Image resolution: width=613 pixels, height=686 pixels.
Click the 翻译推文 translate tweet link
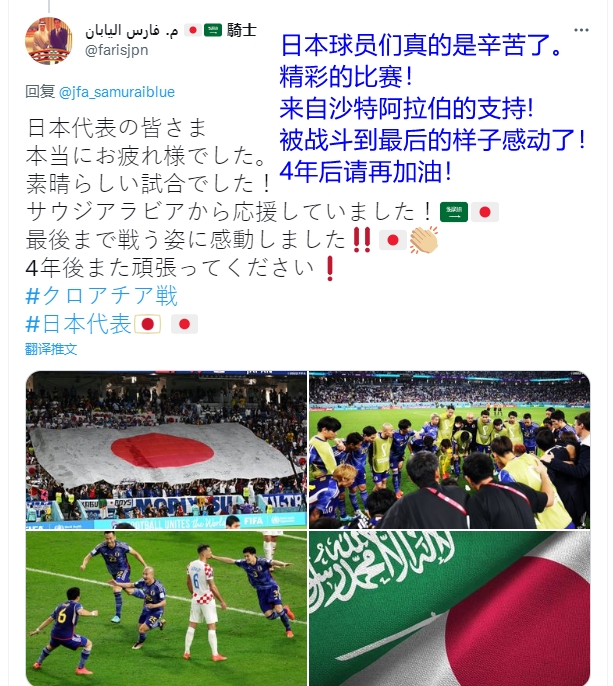pyautogui.click(x=51, y=349)
